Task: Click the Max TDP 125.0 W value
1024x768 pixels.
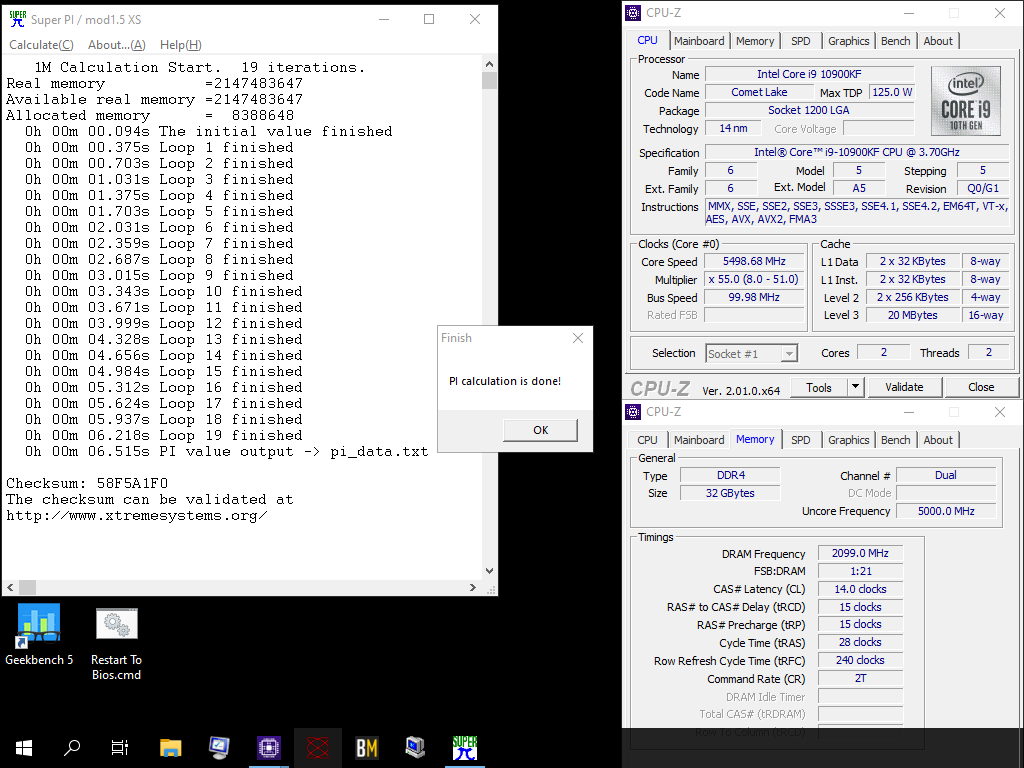Action: pos(892,92)
